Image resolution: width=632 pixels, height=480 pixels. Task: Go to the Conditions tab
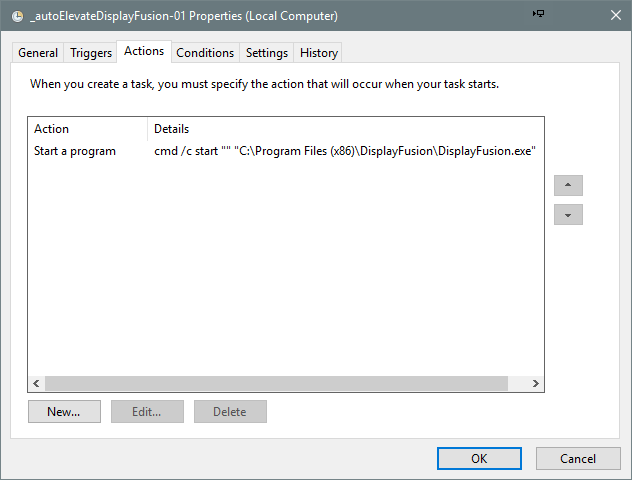tap(205, 53)
